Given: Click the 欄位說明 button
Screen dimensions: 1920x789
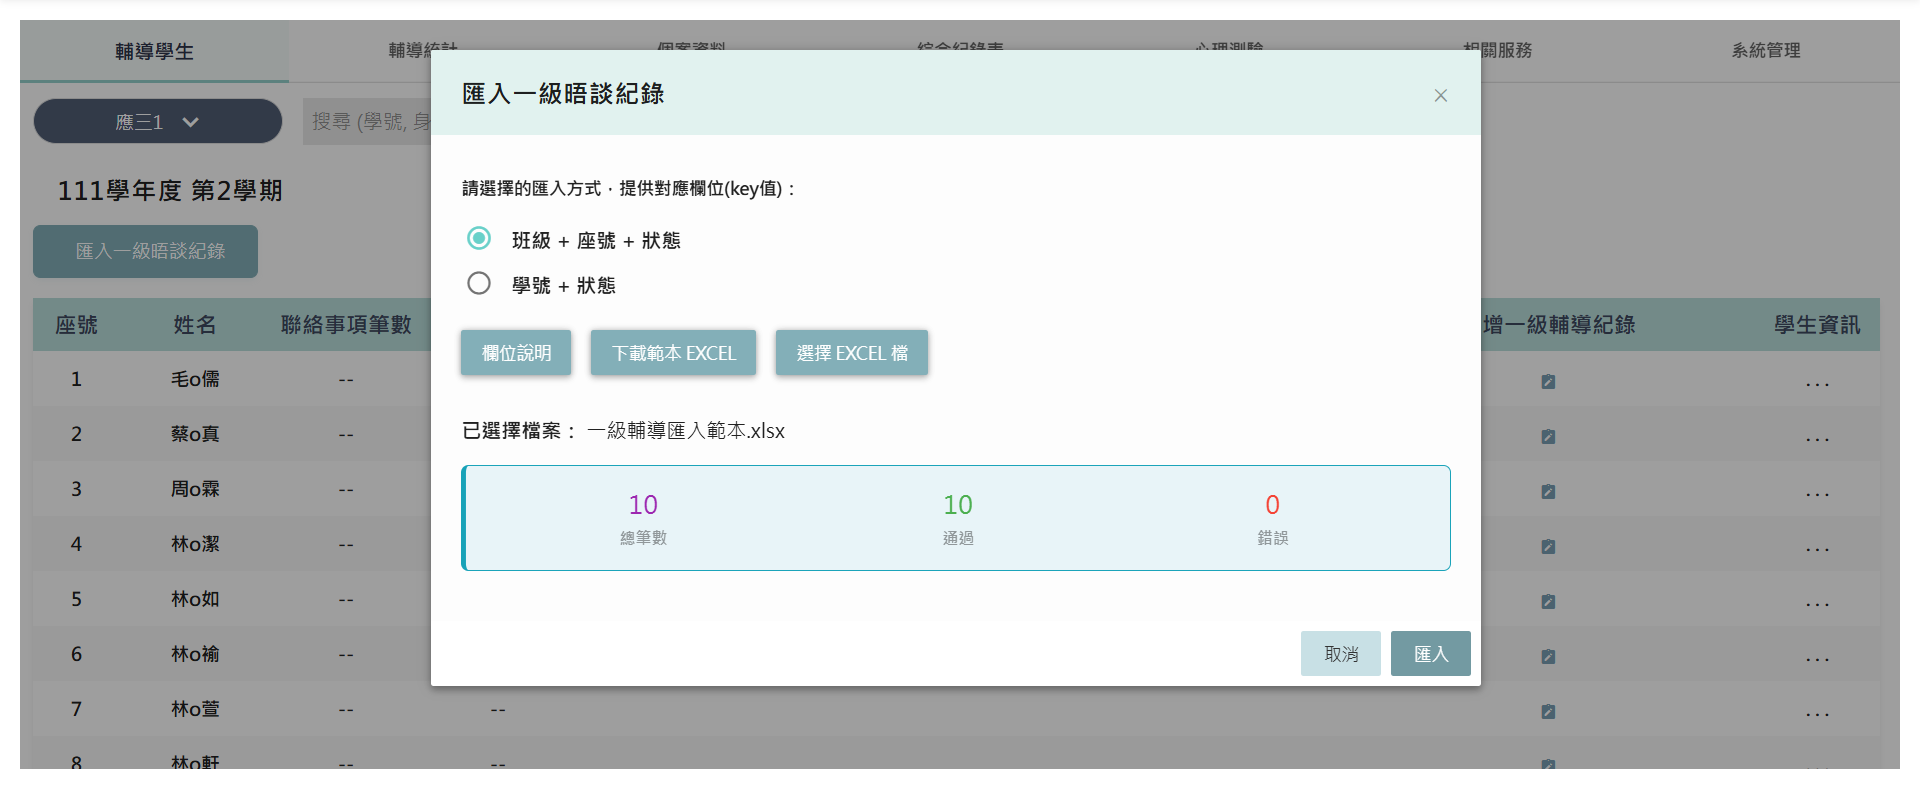Looking at the screenshot, I should pyautogui.click(x=516, y=353).
